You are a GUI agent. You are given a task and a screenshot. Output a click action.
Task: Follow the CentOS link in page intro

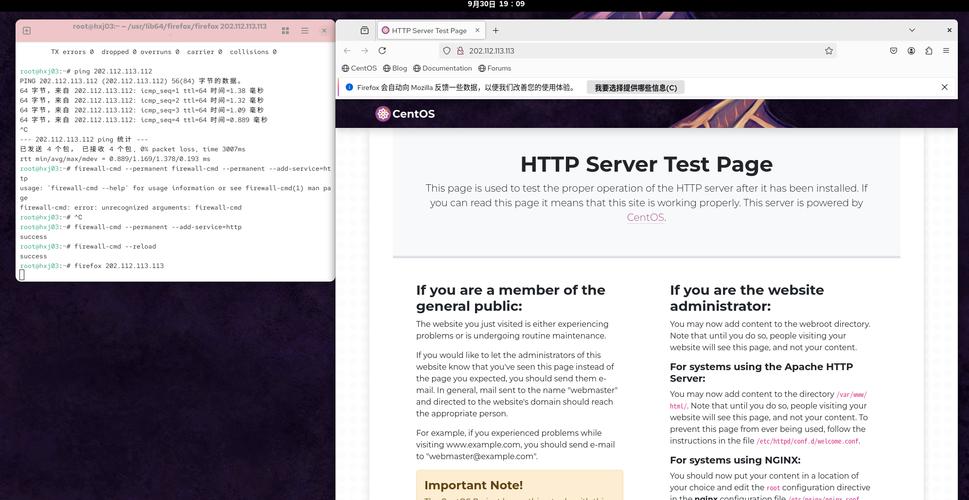(x=645, y=217)
